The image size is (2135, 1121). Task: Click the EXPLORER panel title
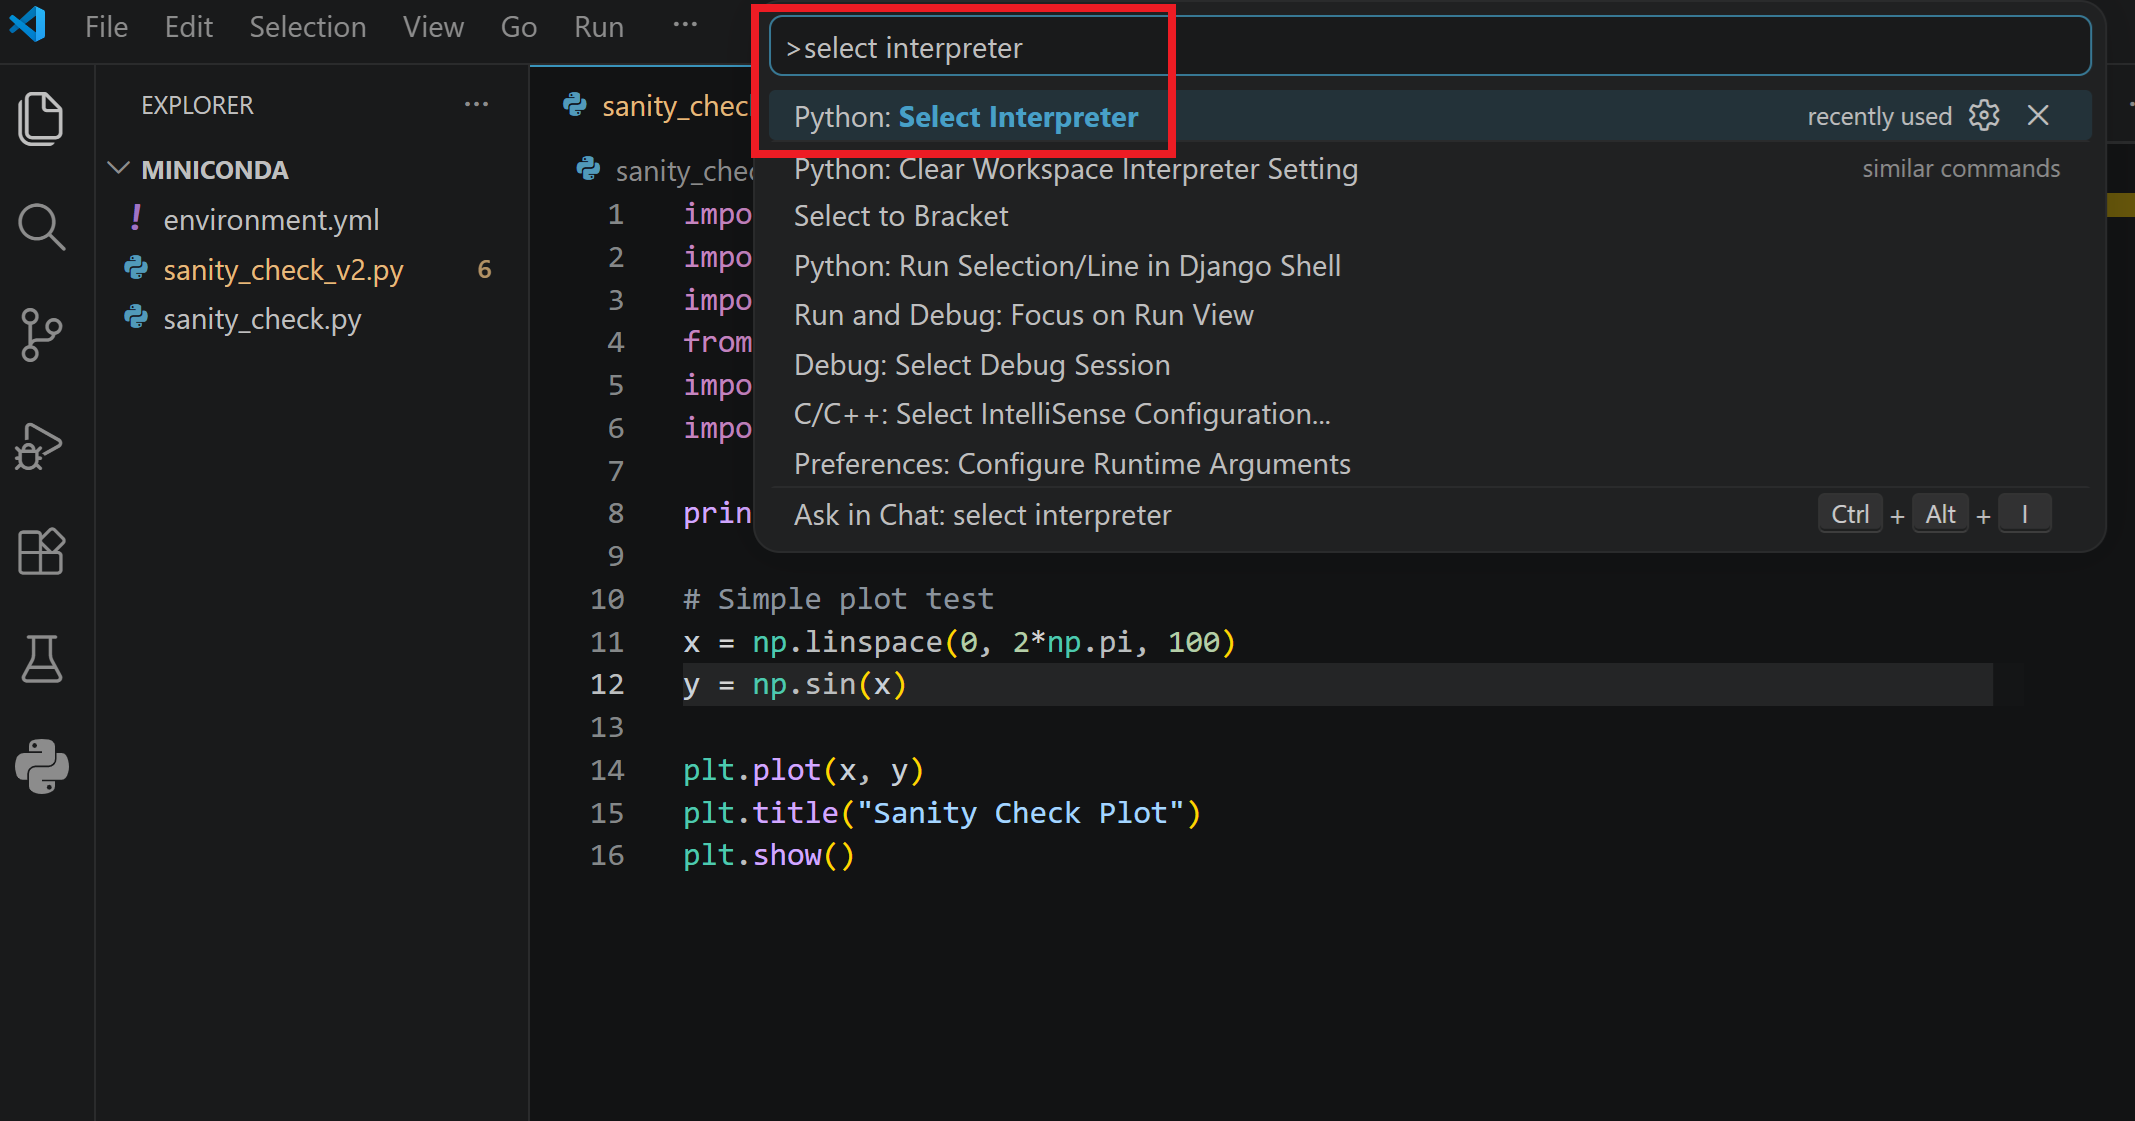tap(197, 105)
